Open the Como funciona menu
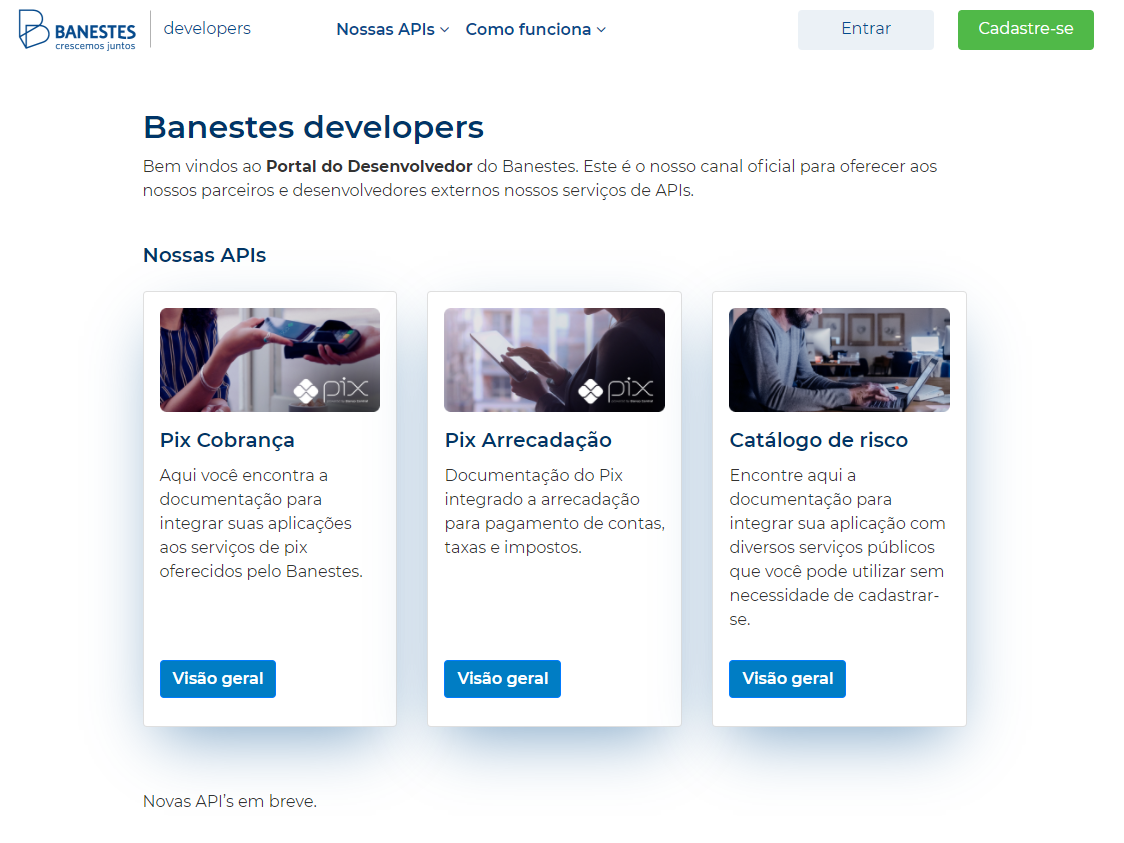This screenshot has width=1124, height=843. click(528, 30)
